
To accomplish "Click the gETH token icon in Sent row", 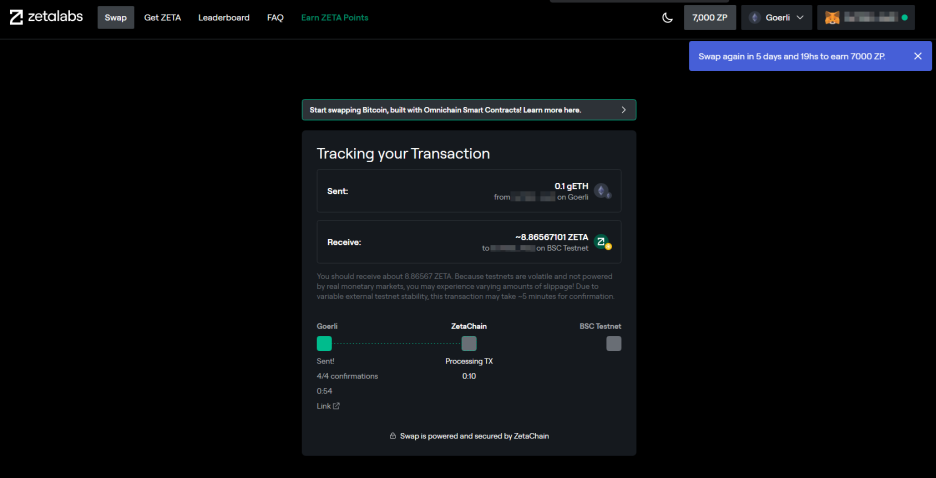I will (602, 191).
